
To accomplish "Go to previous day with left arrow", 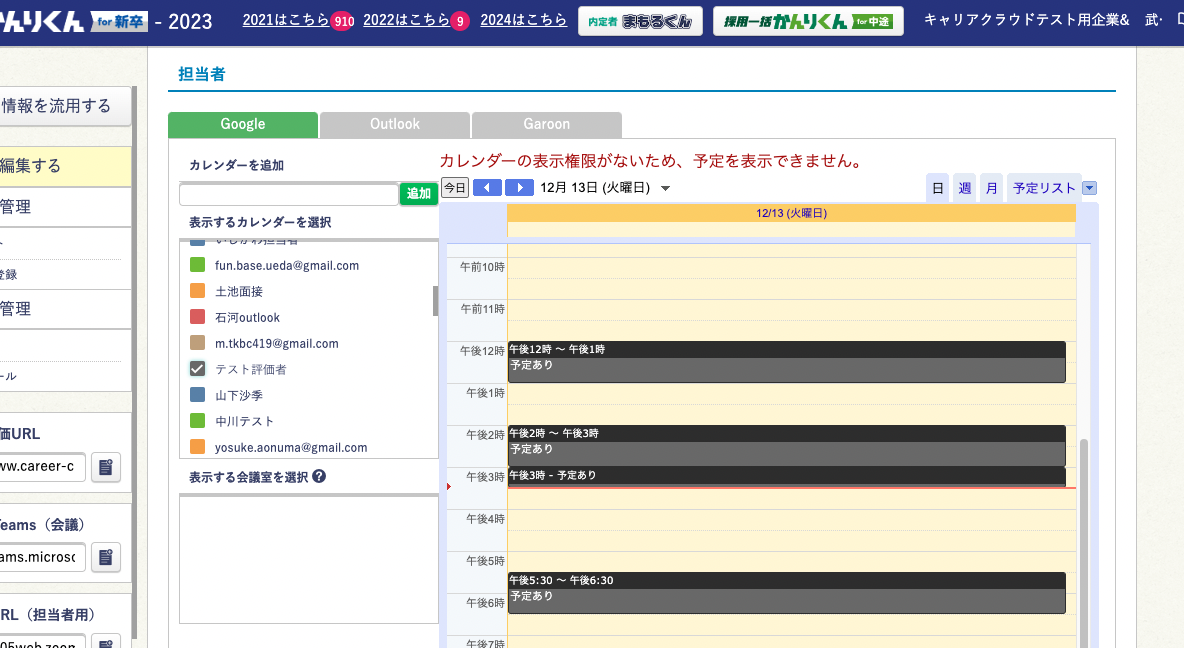I will 487,188.
